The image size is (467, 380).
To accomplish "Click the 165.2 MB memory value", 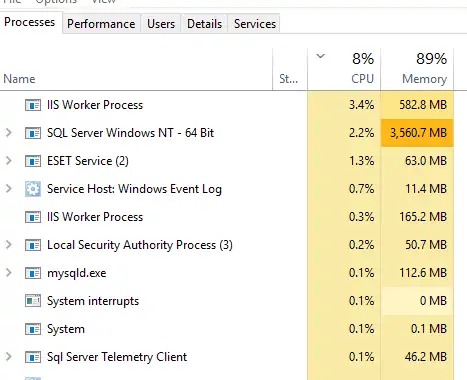I will coord(423,217).
